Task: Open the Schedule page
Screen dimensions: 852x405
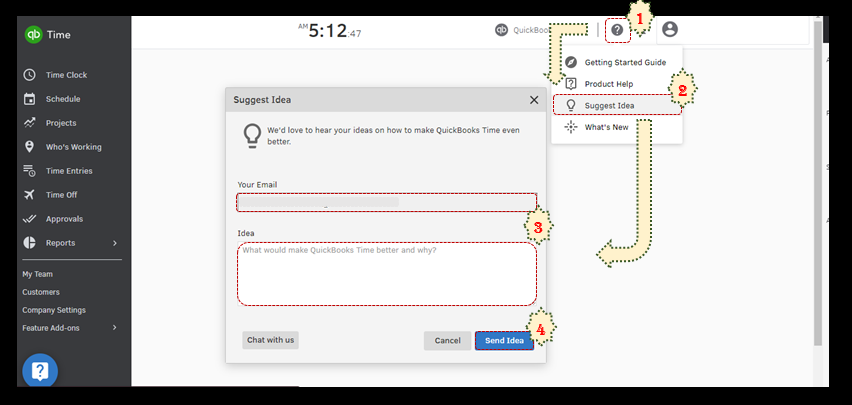Action: [x=63, y=99]
